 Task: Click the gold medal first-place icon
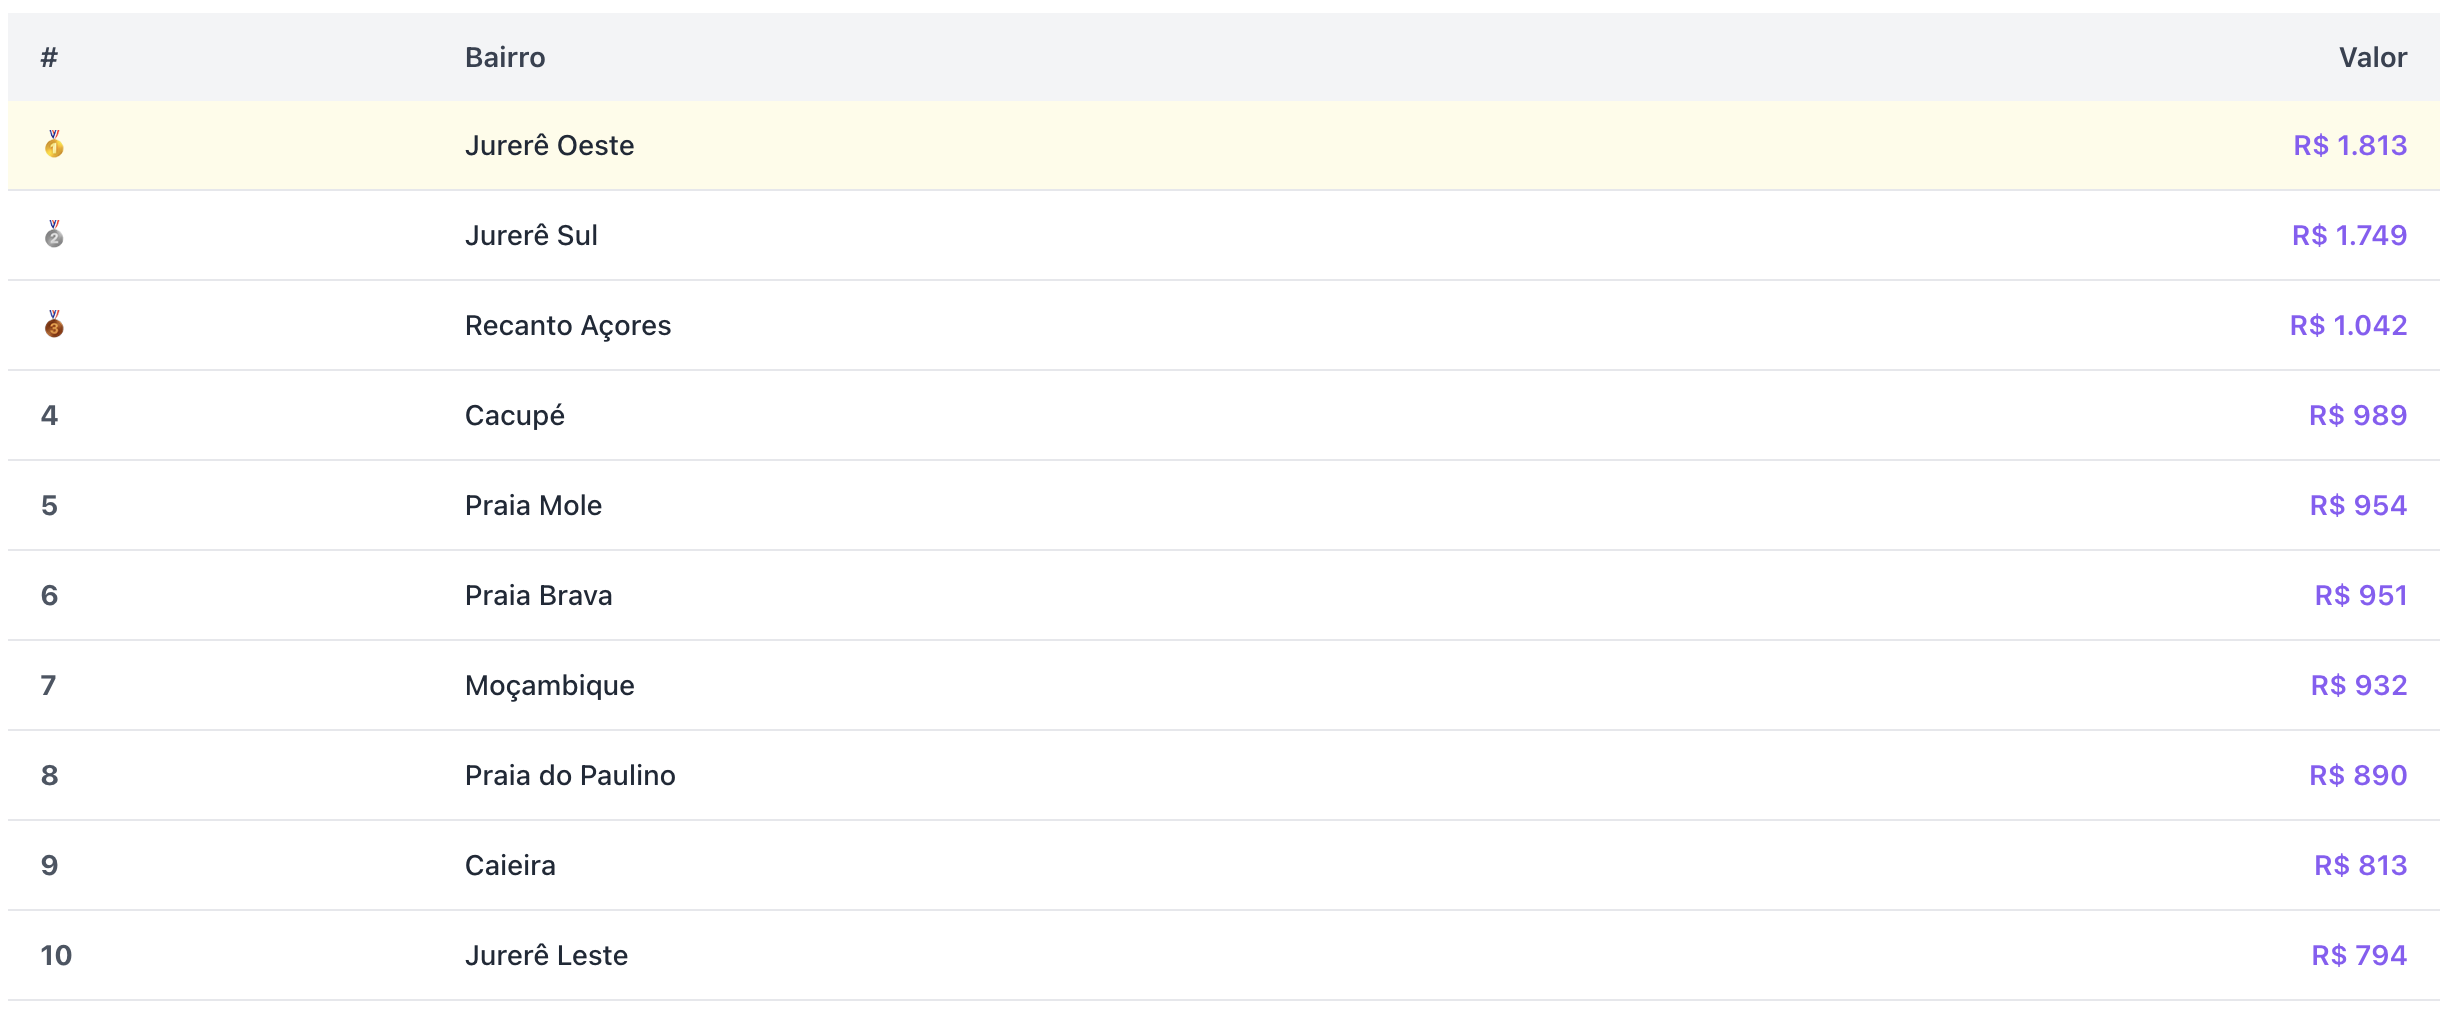(x=54, y=145)
